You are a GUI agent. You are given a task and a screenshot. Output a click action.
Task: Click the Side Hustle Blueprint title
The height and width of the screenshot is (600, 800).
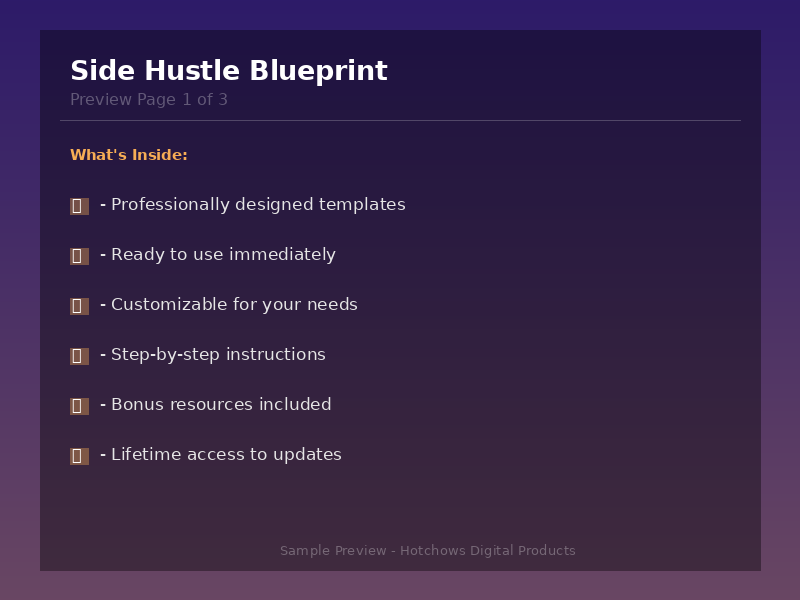(228, 72)
